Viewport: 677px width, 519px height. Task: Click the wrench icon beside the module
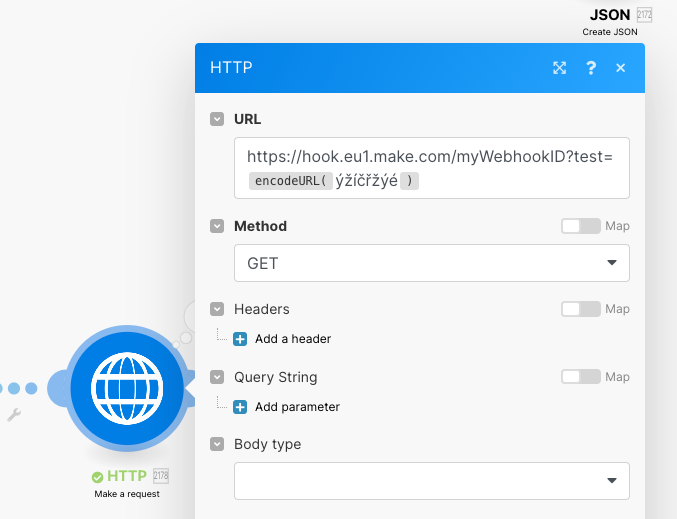(14, 414)
